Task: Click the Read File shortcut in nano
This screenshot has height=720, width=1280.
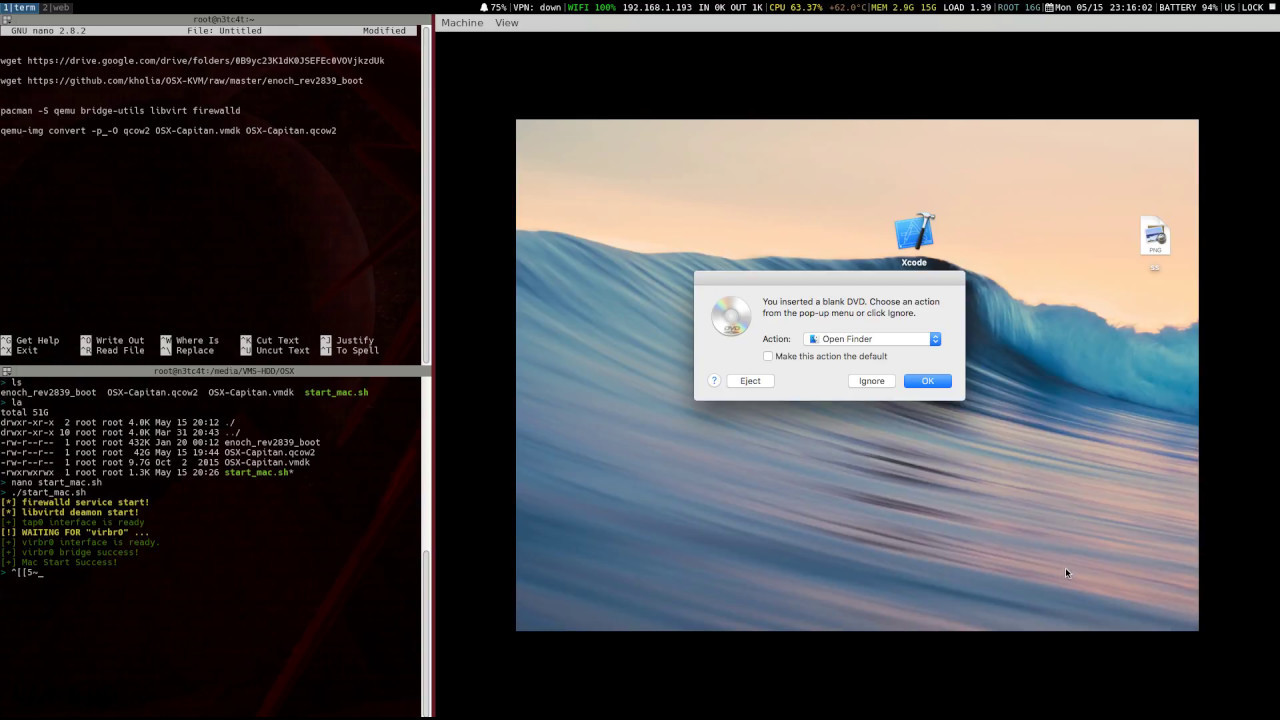Action: pos(112,351)
